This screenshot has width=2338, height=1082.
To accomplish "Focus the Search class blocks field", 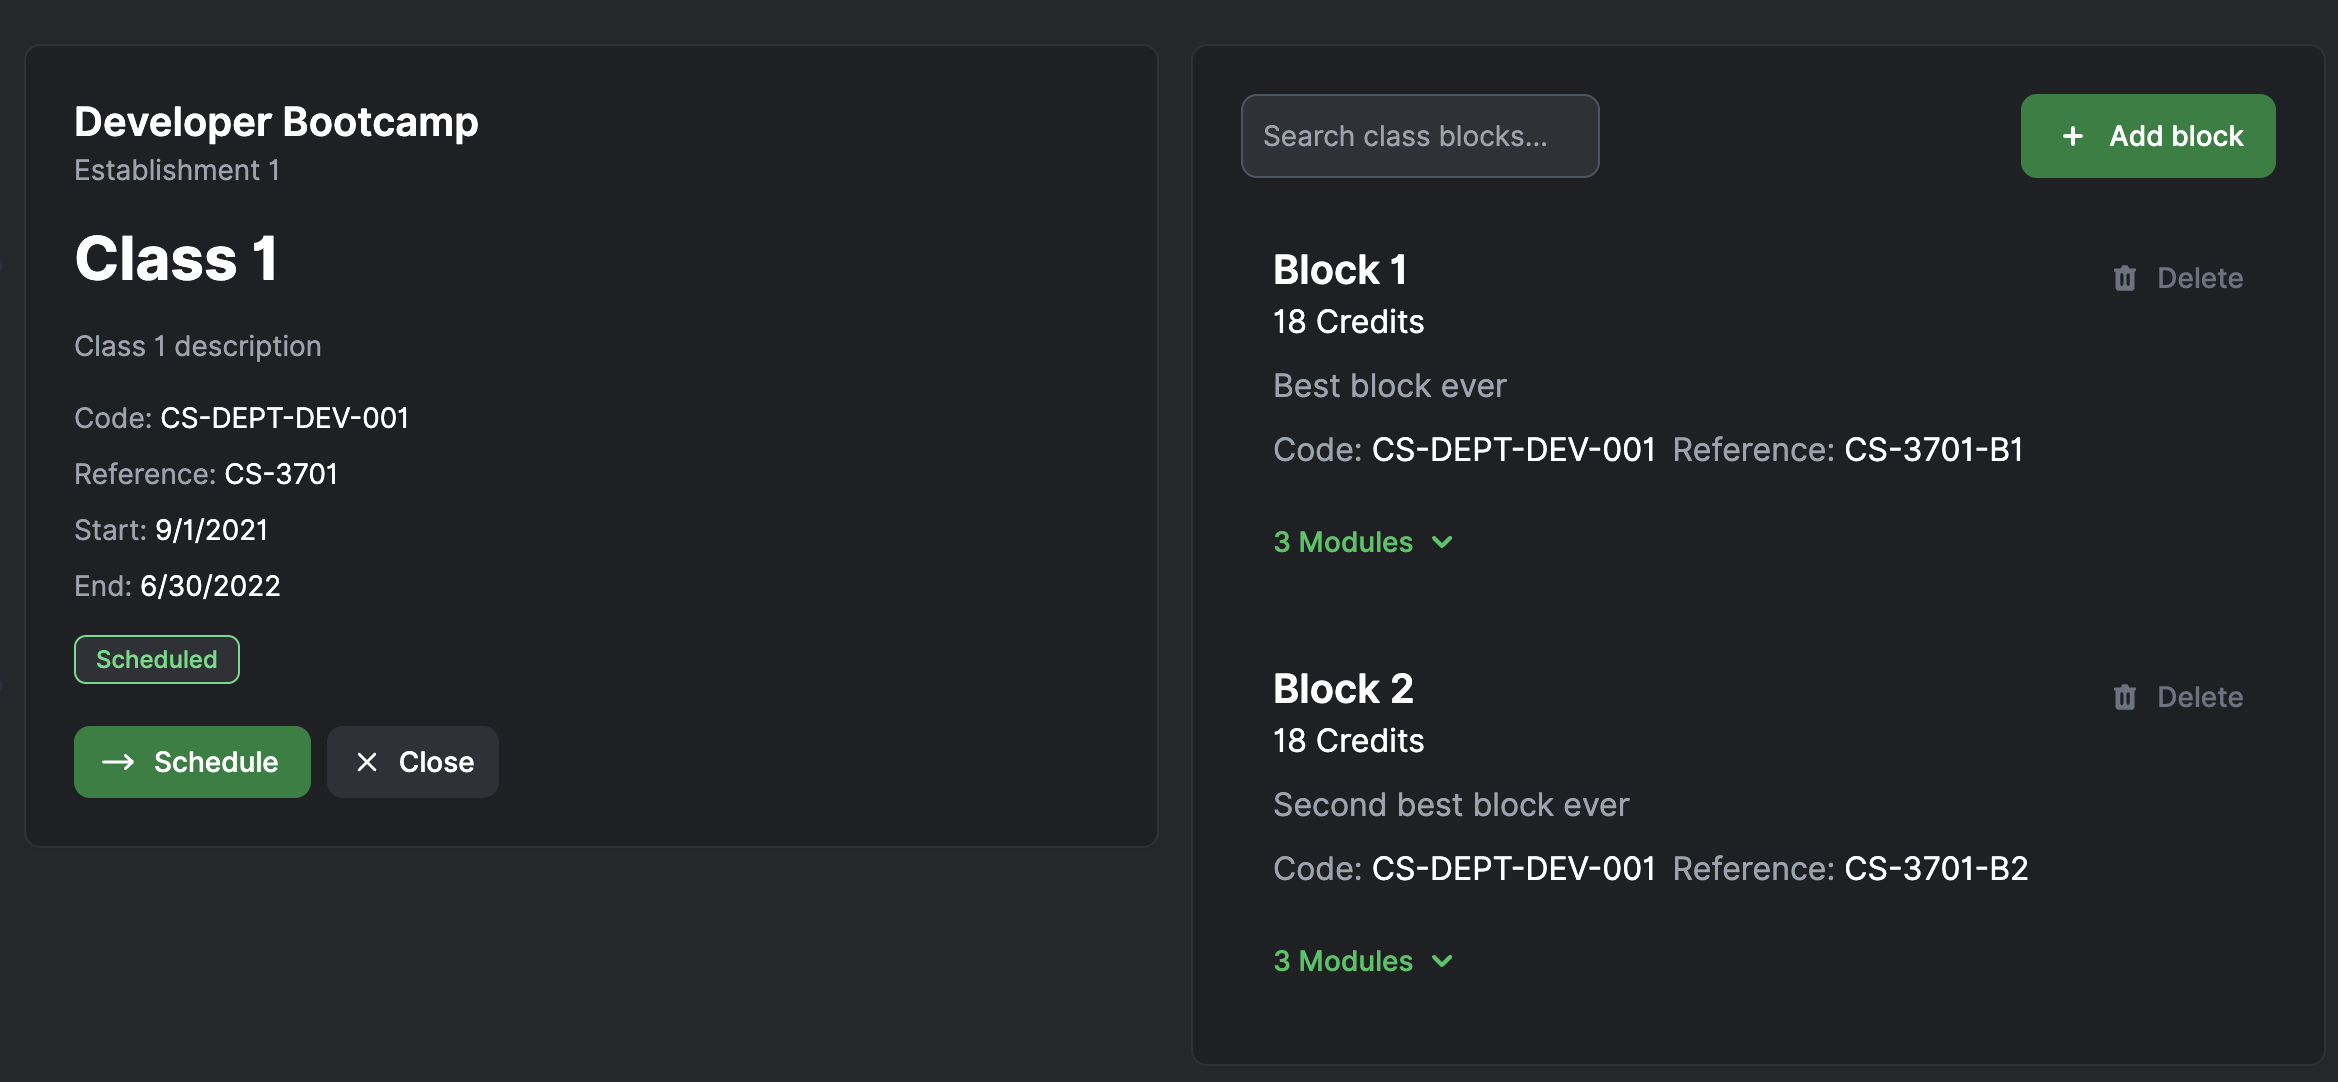I will pyautogui.click(x=1420, y=136).
